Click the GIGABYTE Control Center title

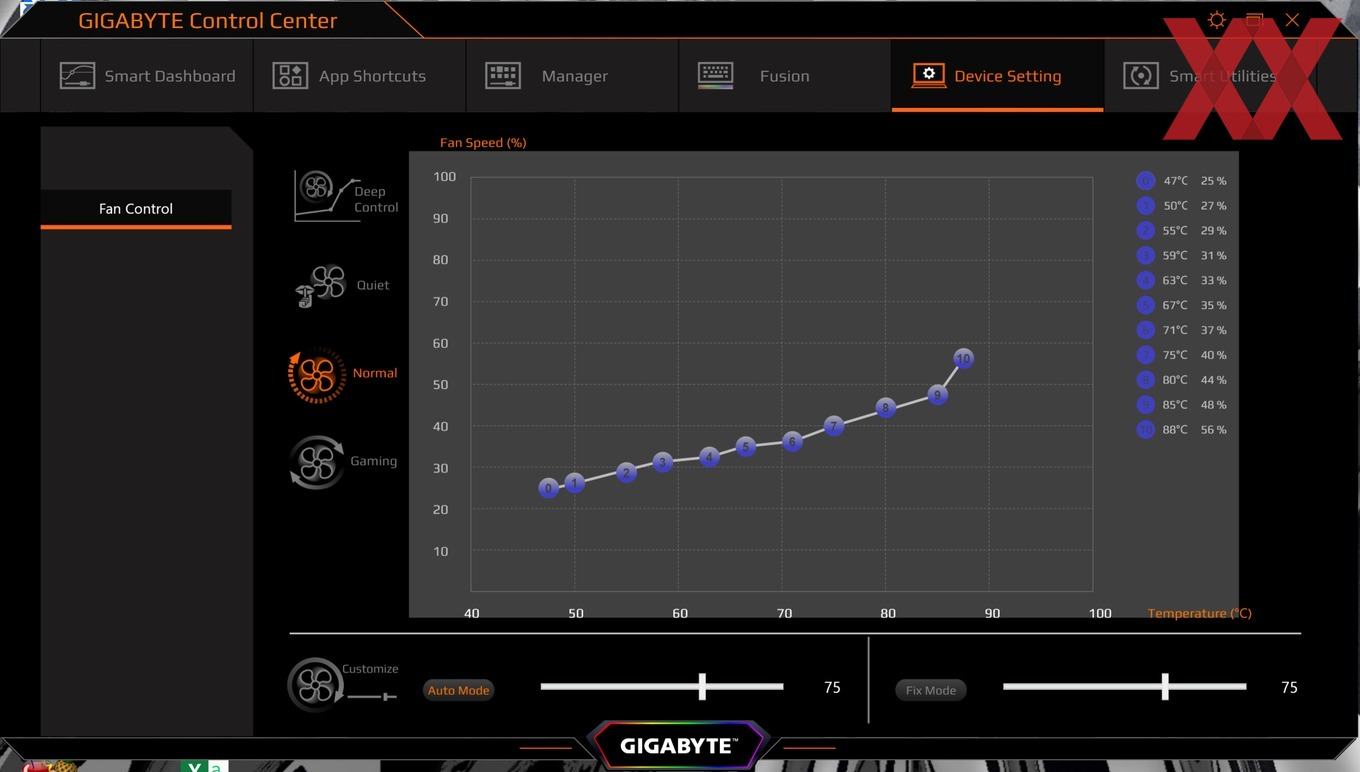(208, 20)
